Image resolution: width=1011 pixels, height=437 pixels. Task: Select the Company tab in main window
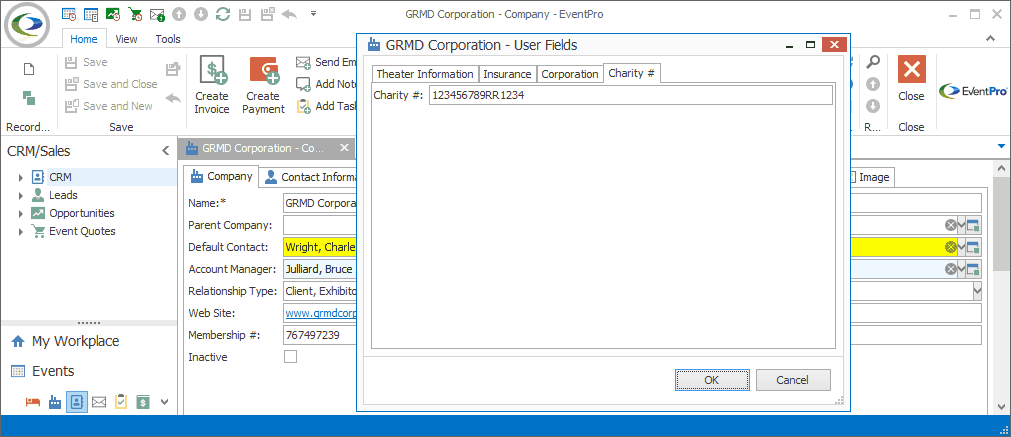tap(221, 176)
